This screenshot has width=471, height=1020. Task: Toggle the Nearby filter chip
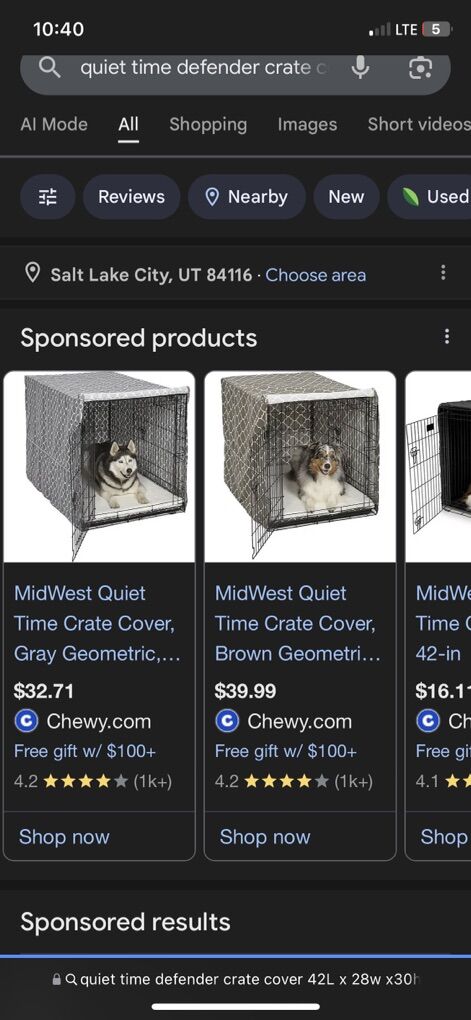[247, 196]
